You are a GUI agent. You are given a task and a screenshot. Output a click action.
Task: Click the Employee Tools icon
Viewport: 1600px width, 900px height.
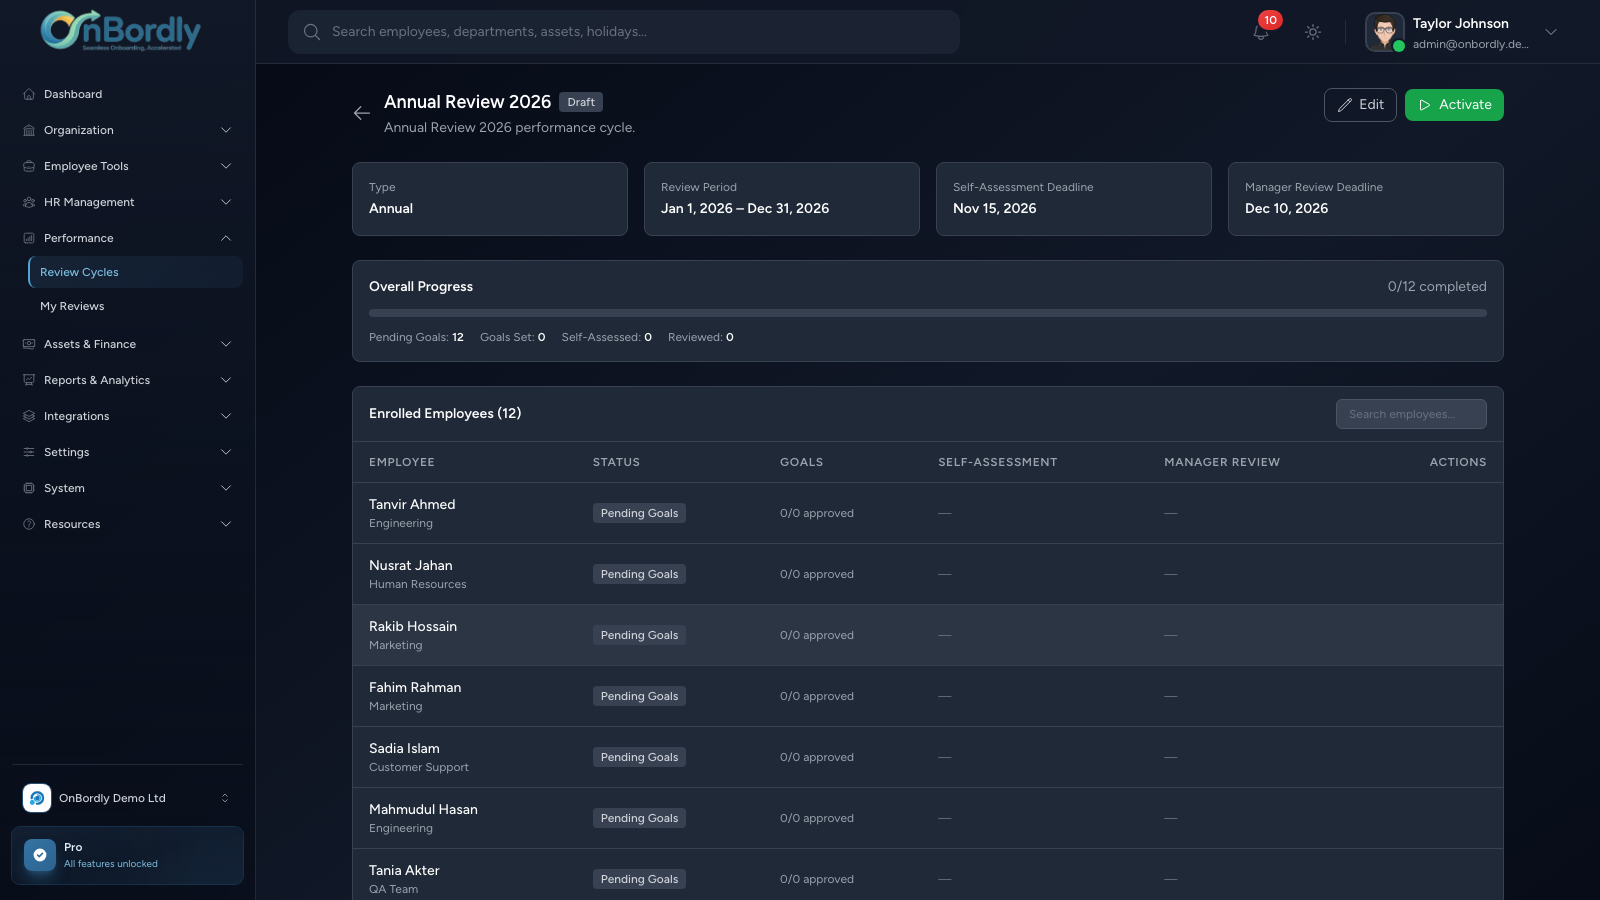coord(29,166)
